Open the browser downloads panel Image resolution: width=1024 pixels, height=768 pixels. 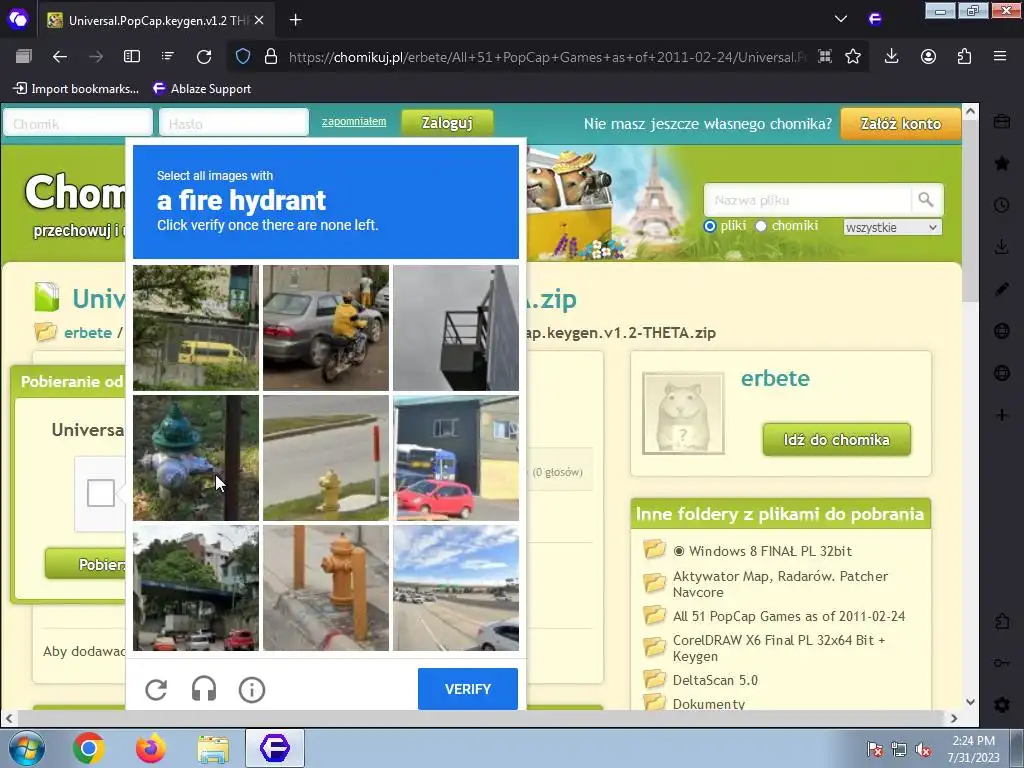coord(891,57)
